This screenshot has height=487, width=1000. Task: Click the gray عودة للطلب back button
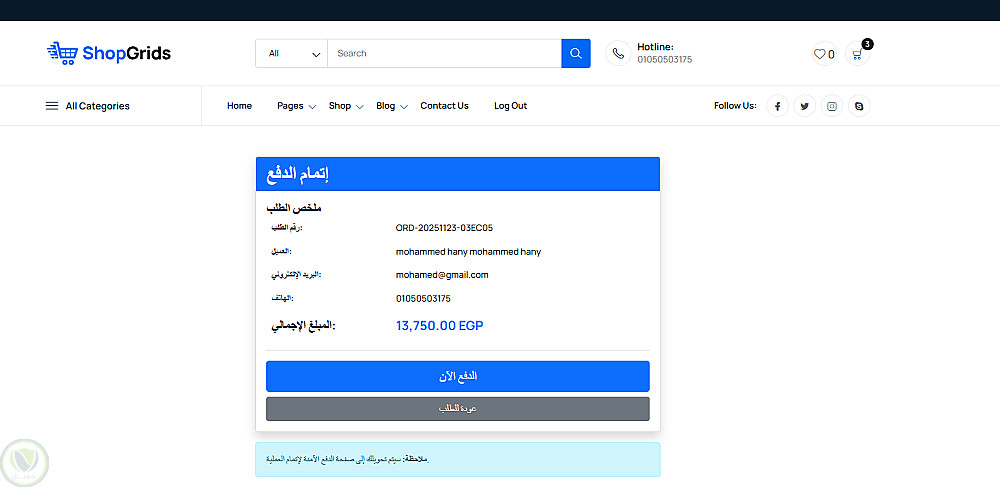[458, 409]
